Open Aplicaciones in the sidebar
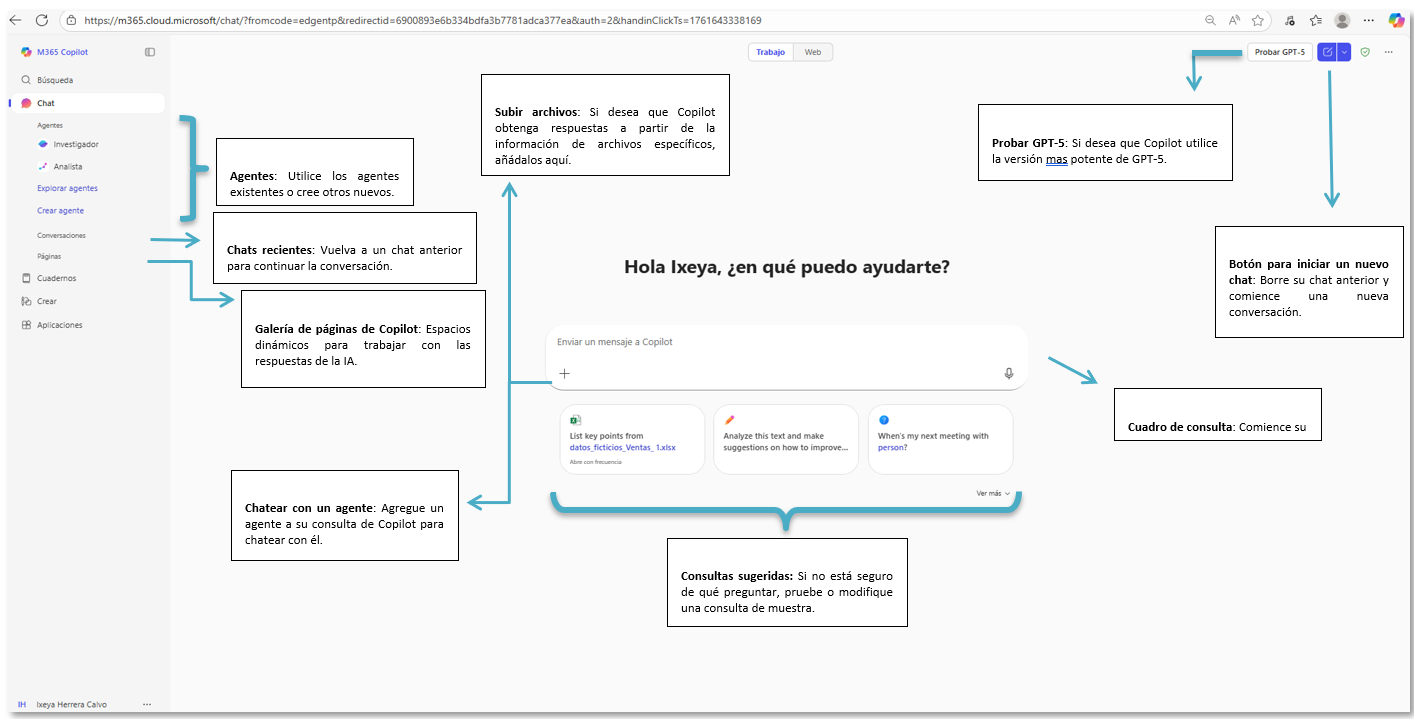 (59, 325)
